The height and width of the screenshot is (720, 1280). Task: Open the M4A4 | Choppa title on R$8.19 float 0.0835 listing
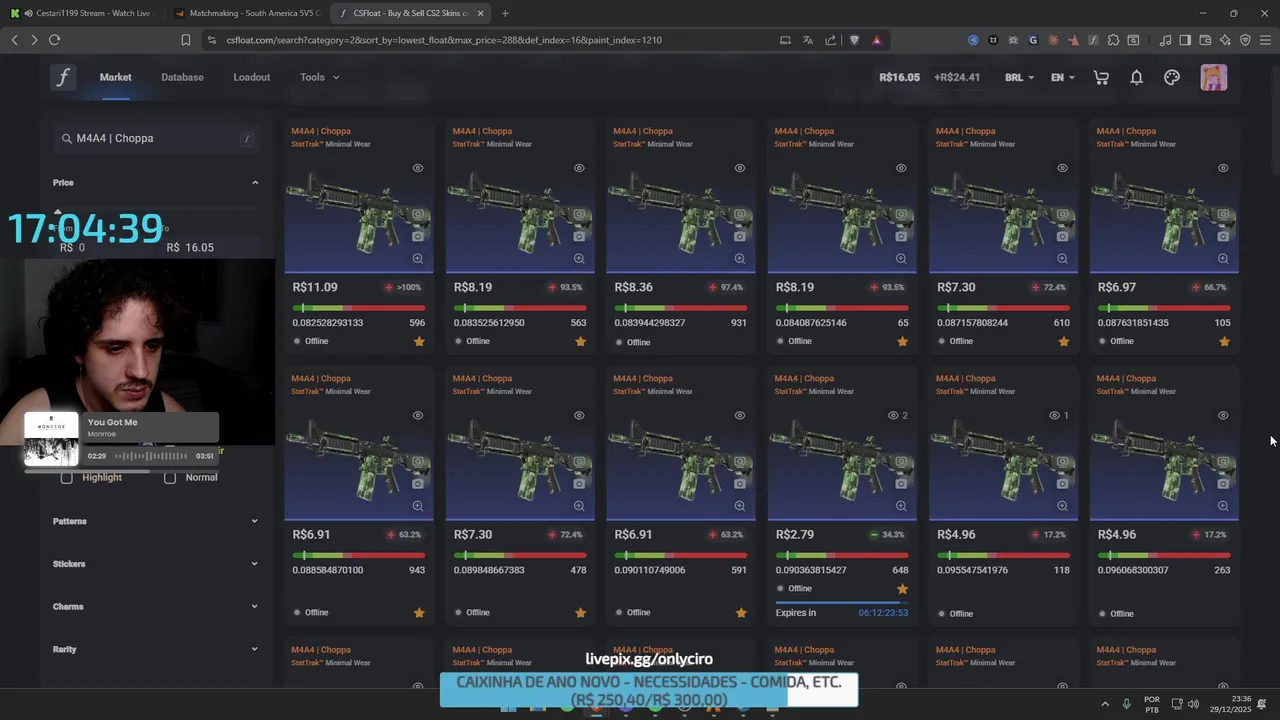[x=482, y=131]
